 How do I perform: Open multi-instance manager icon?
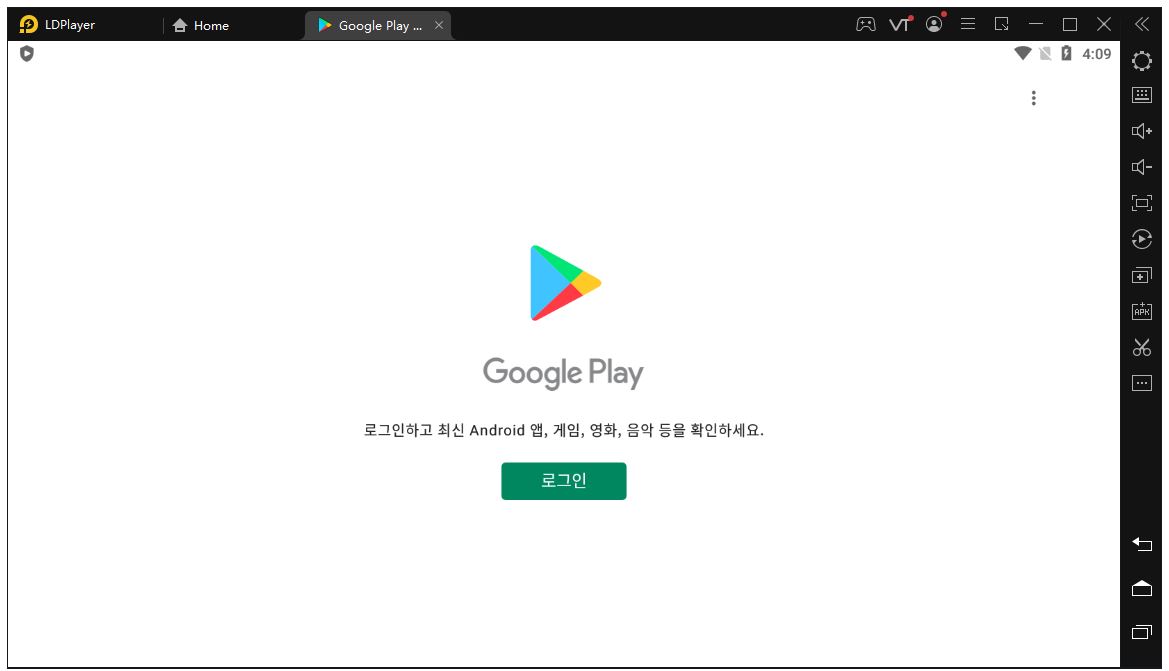[1141, 275]
